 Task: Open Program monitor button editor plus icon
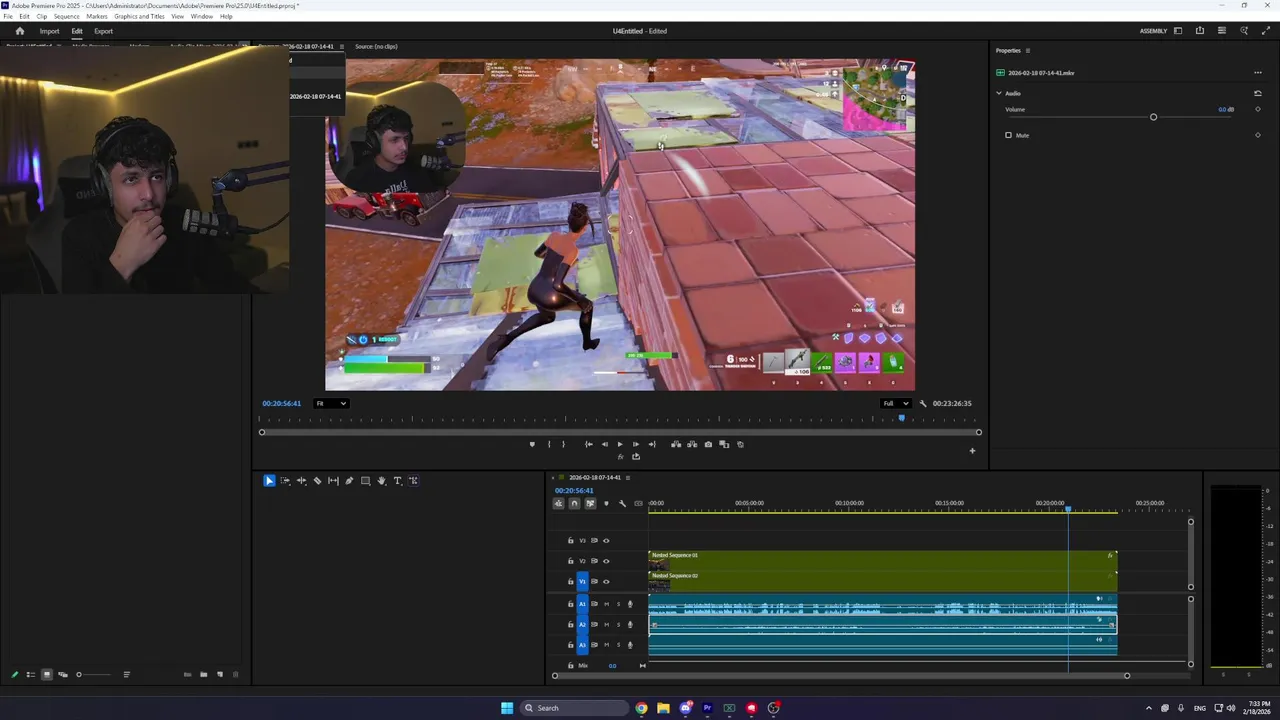click(x=972, y=451)
